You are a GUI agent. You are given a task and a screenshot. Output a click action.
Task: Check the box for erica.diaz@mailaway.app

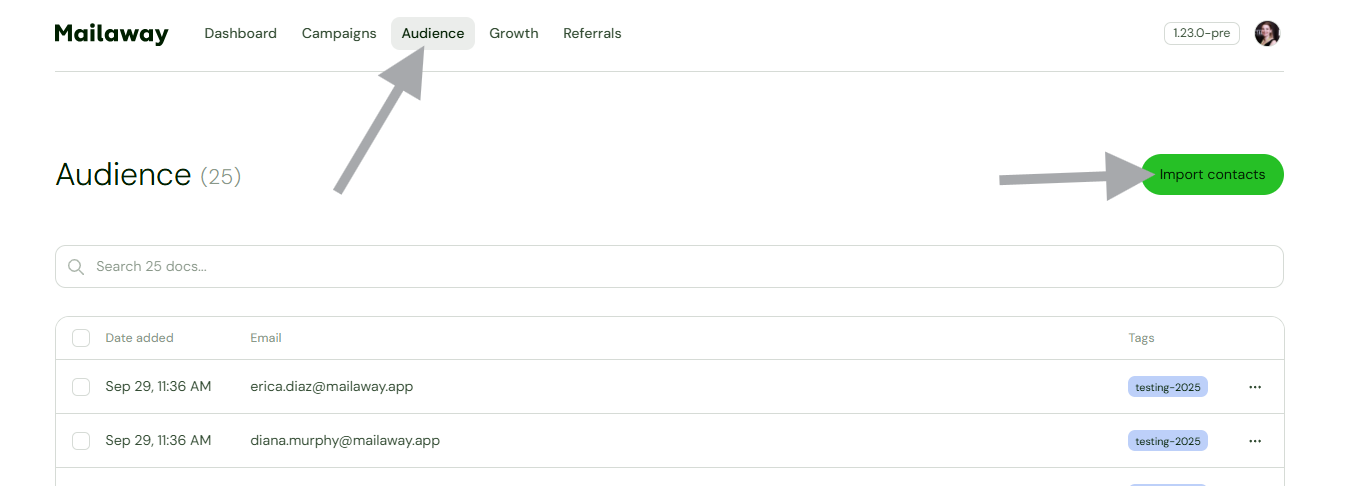point(81,387)
